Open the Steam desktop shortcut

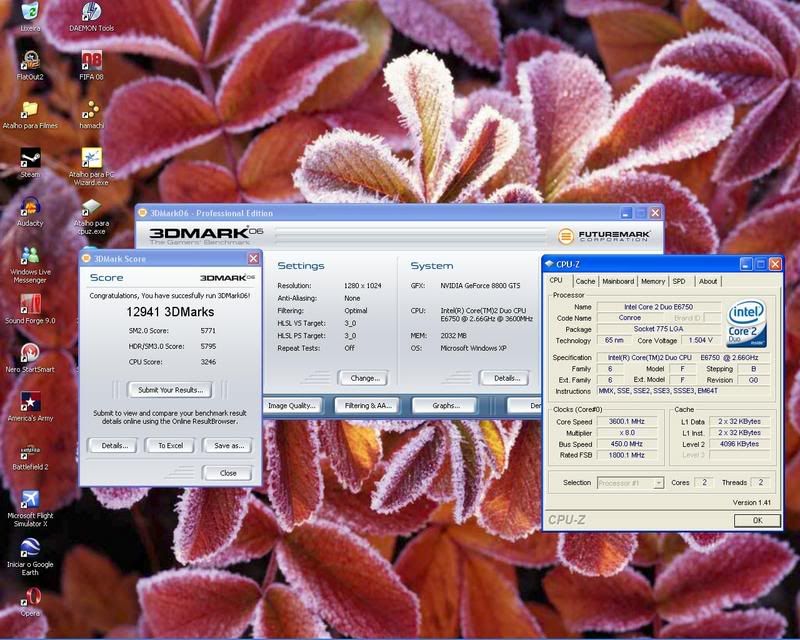click(30, 162)
